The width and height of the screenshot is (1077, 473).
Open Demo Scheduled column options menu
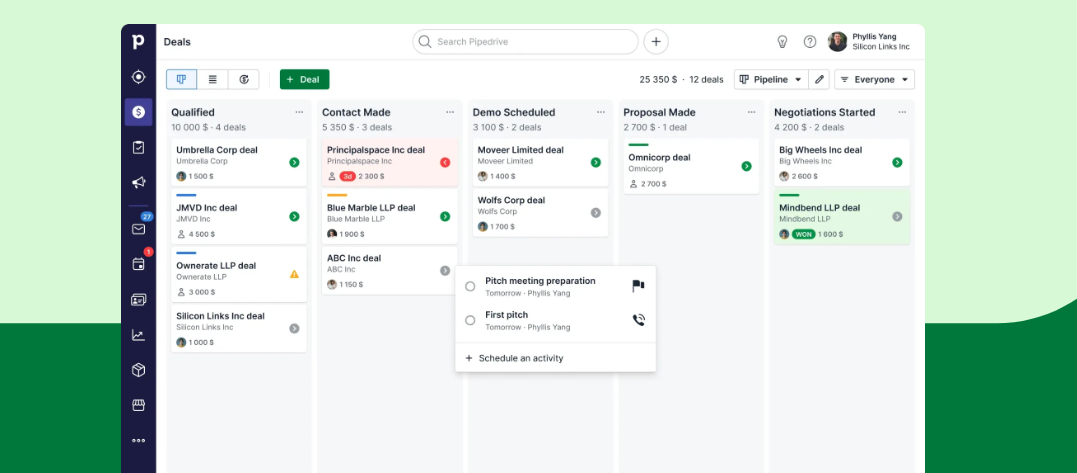point(601,112)
